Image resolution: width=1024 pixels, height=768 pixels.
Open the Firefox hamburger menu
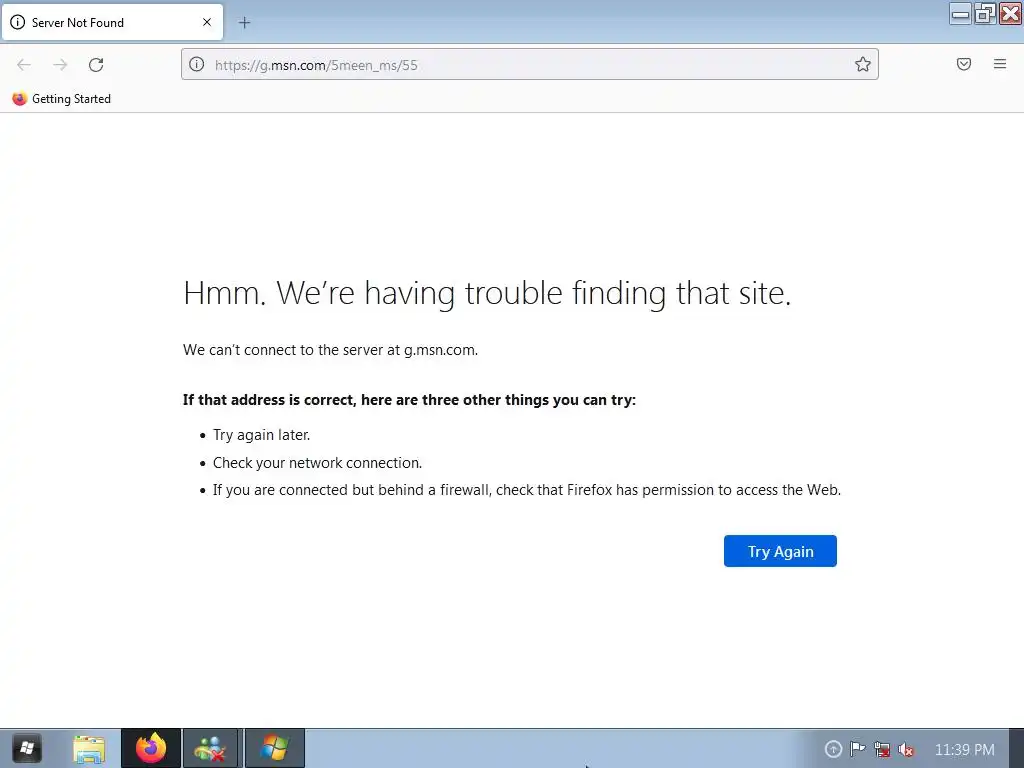[1000, 64]
